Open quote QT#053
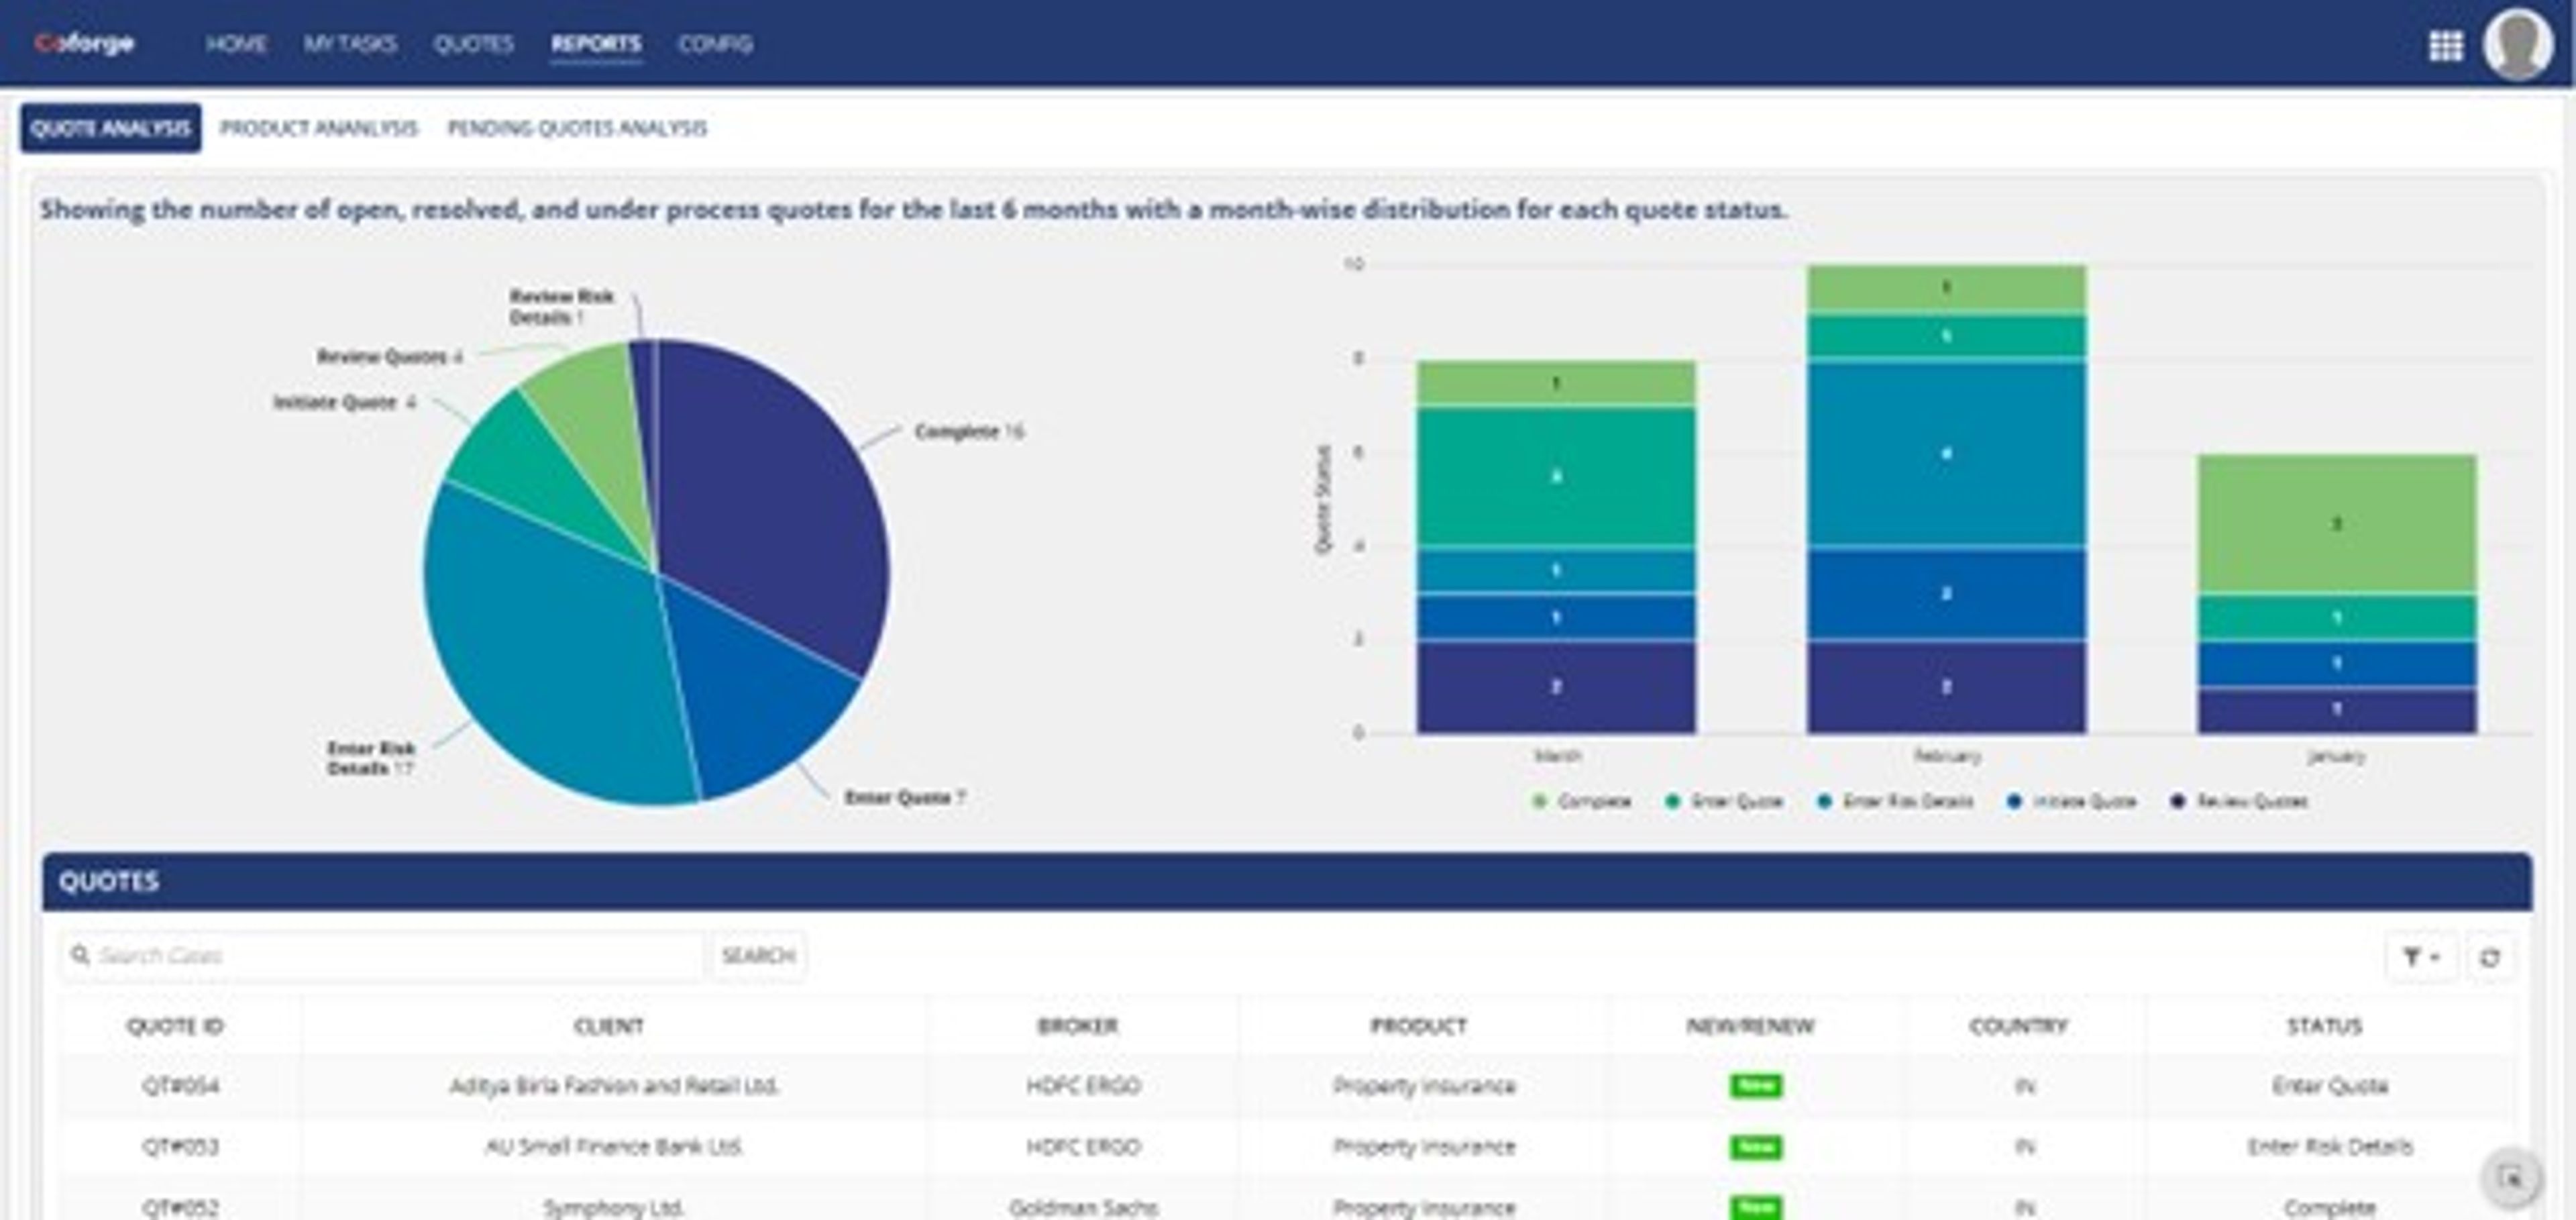 [180, 1146]
